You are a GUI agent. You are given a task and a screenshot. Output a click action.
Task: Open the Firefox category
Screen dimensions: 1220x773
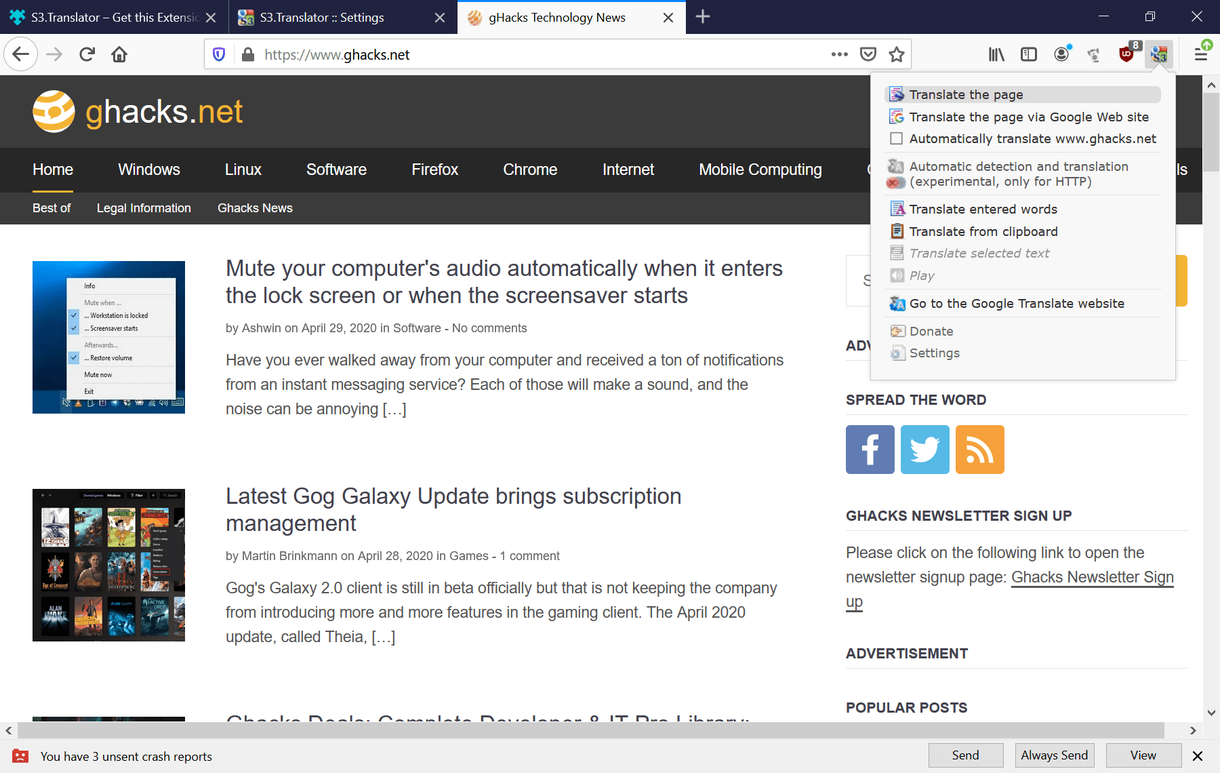tap(435, 170)
